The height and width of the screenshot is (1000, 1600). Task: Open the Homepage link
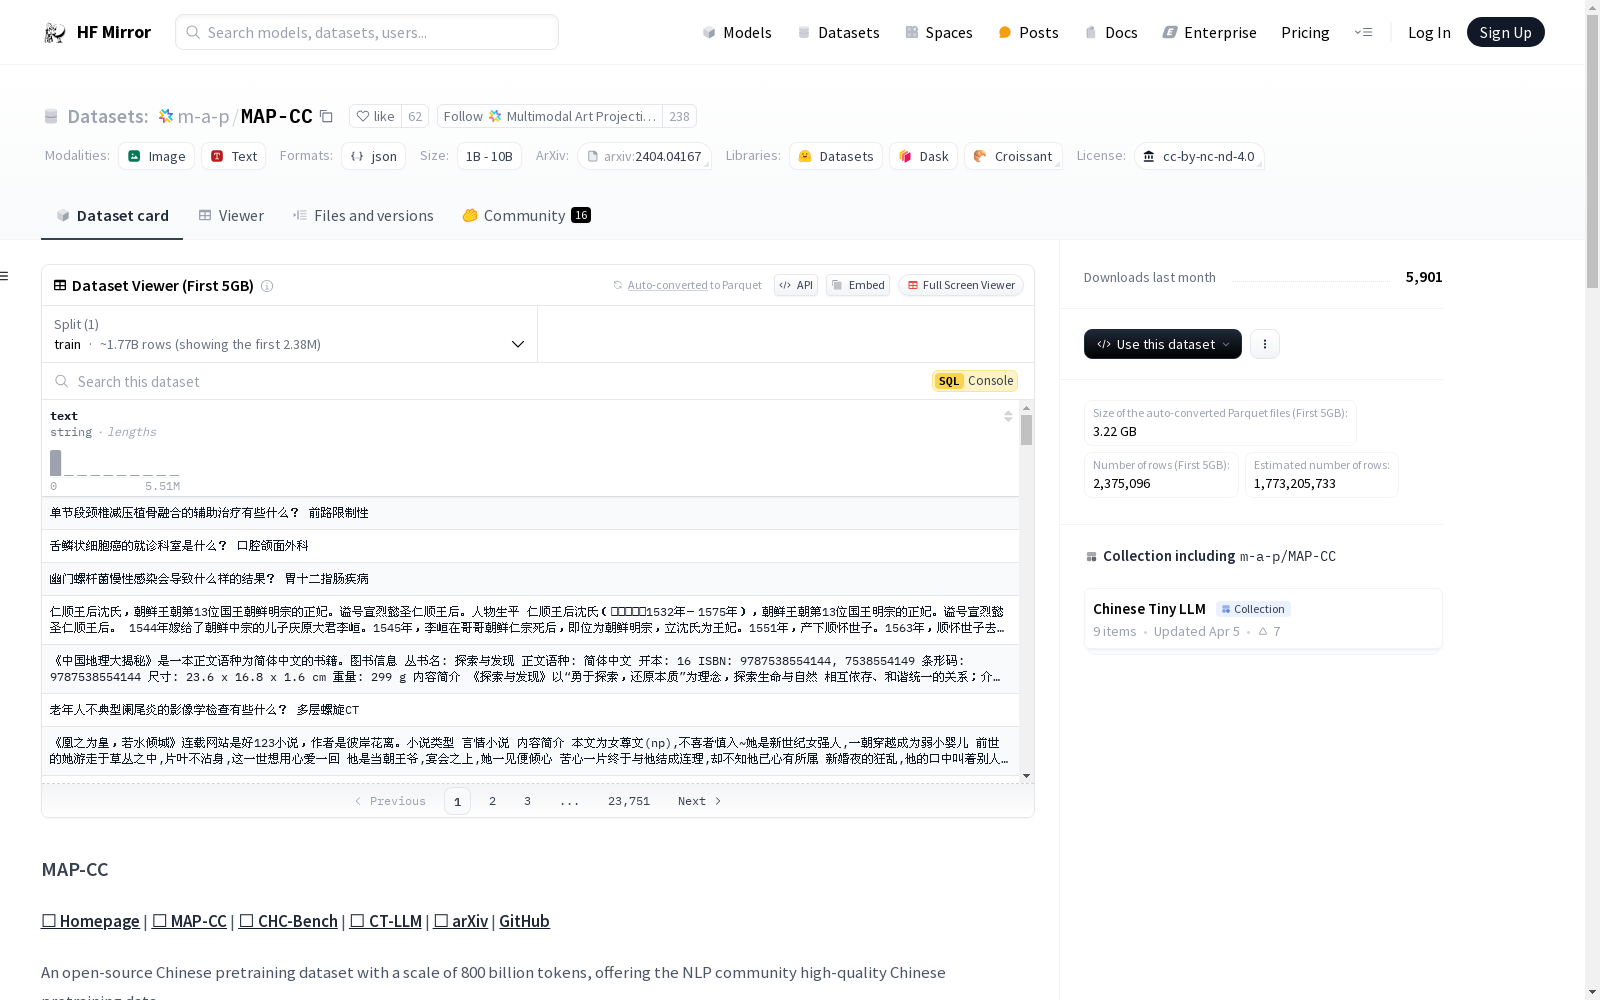tap(90, 921)
